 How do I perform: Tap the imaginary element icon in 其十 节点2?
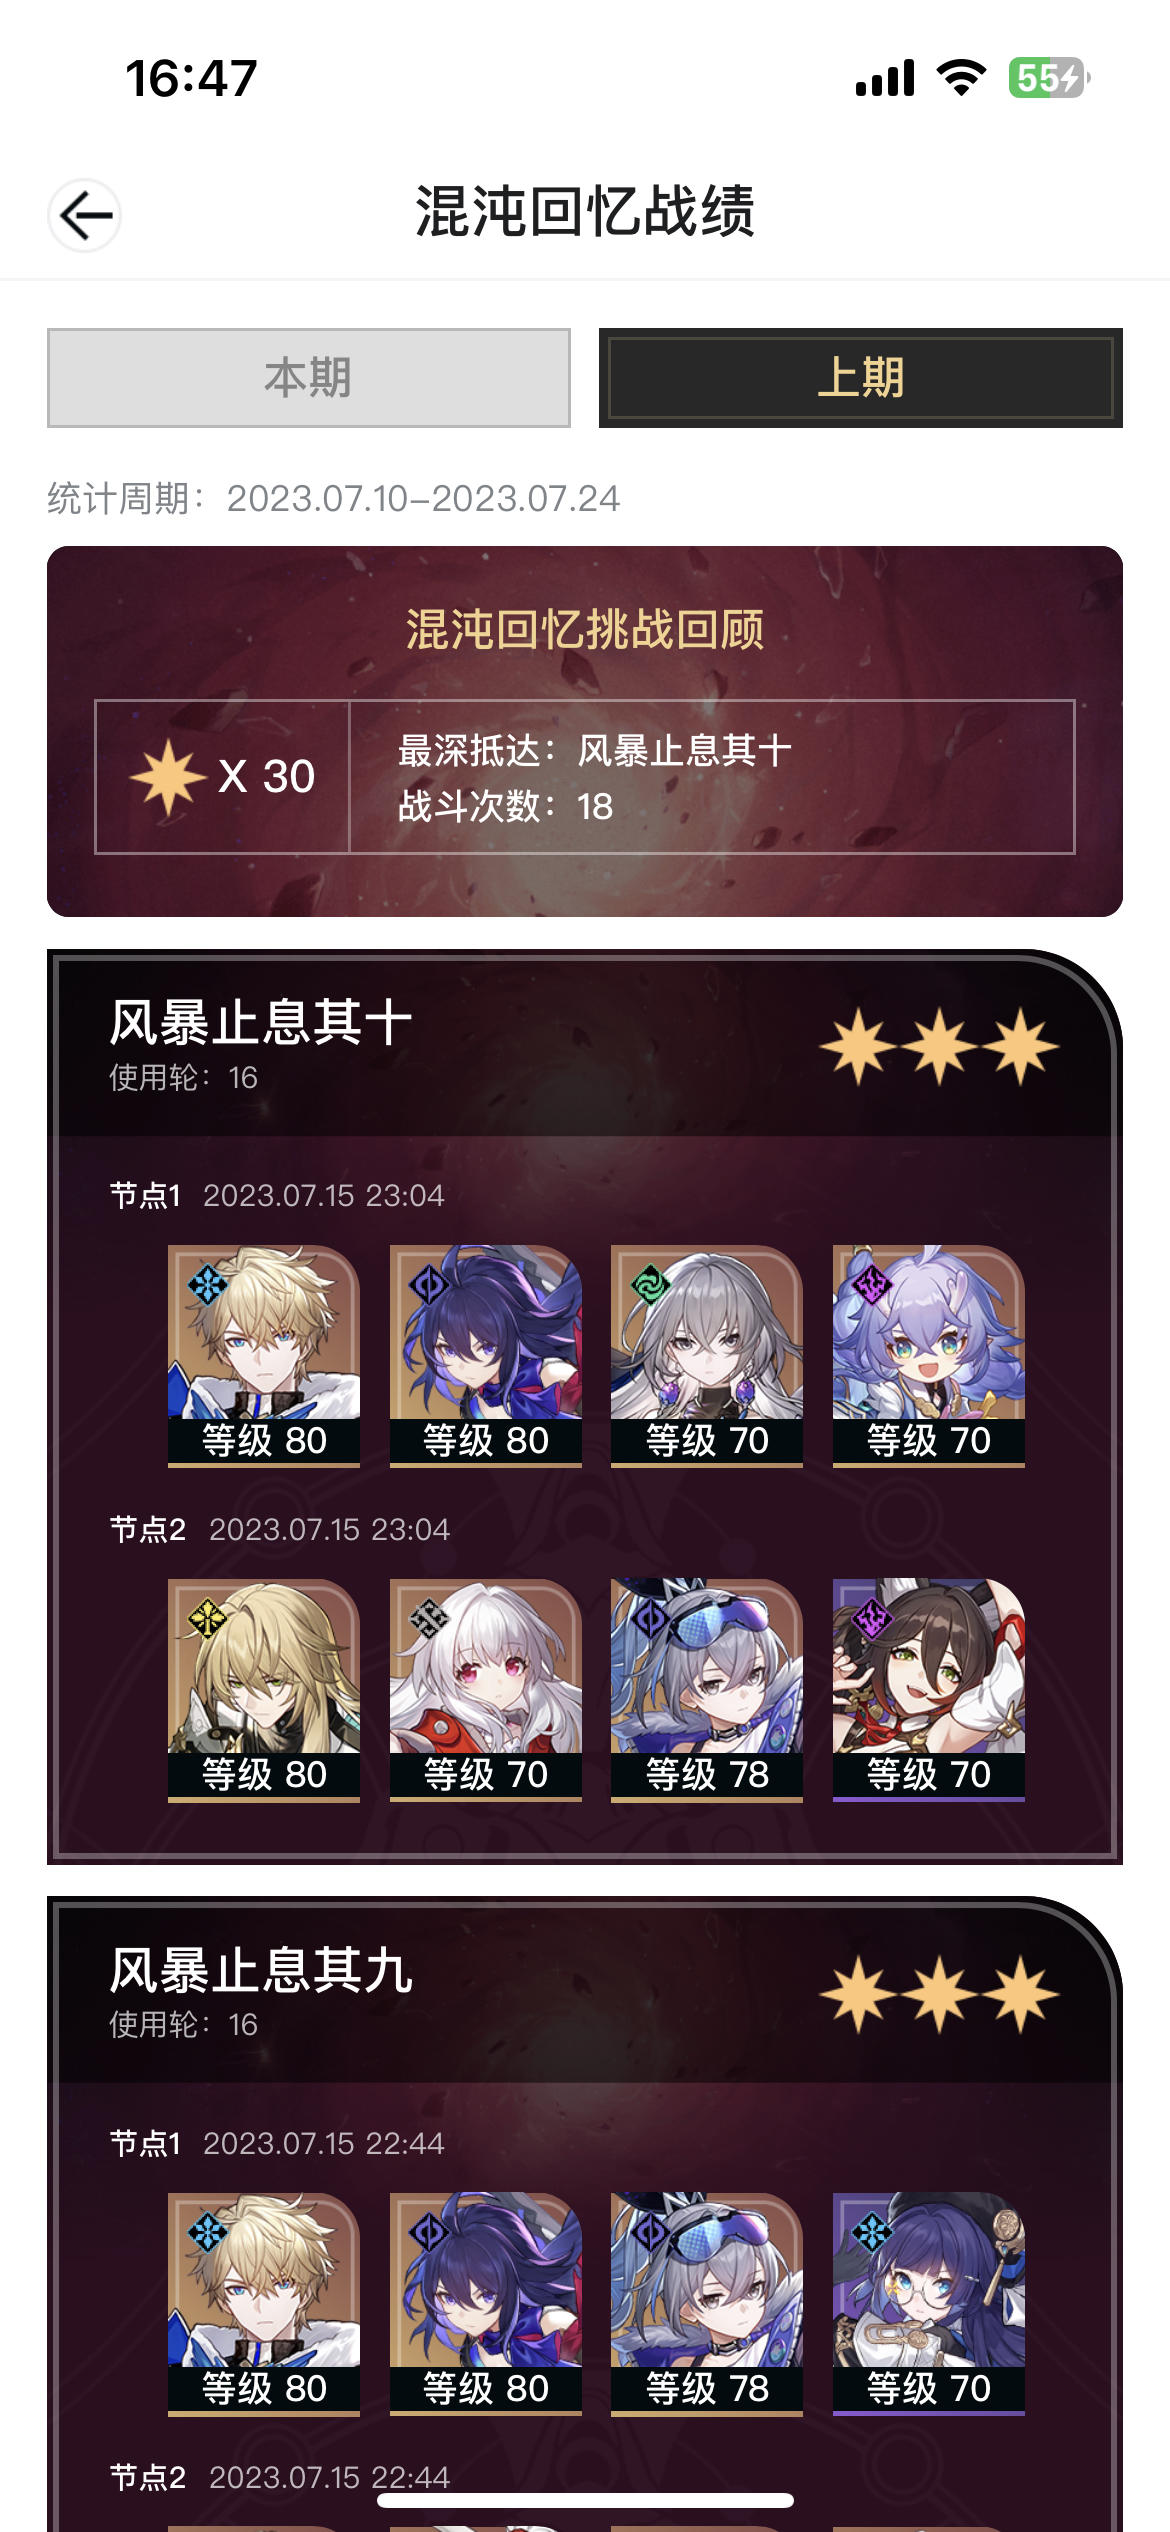coord(208,1618)
